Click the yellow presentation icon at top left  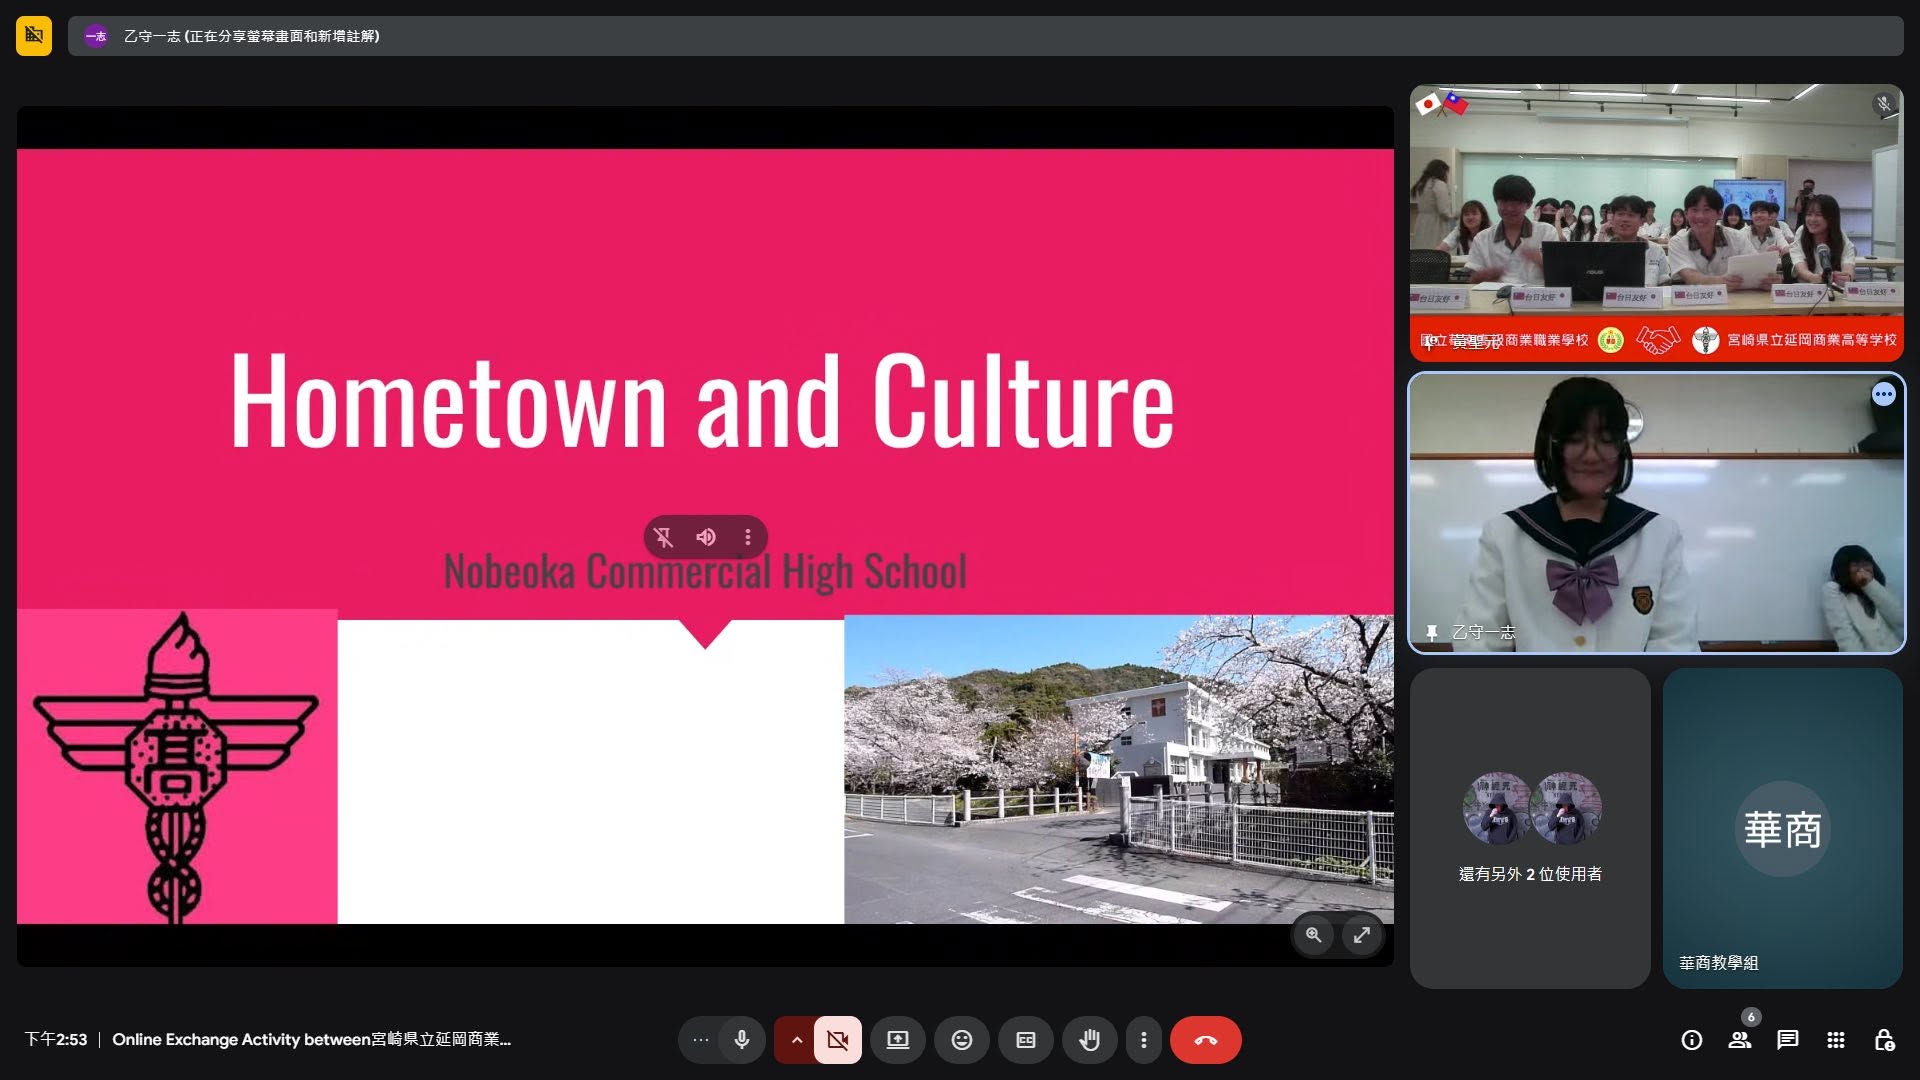[x=34, y=36]
